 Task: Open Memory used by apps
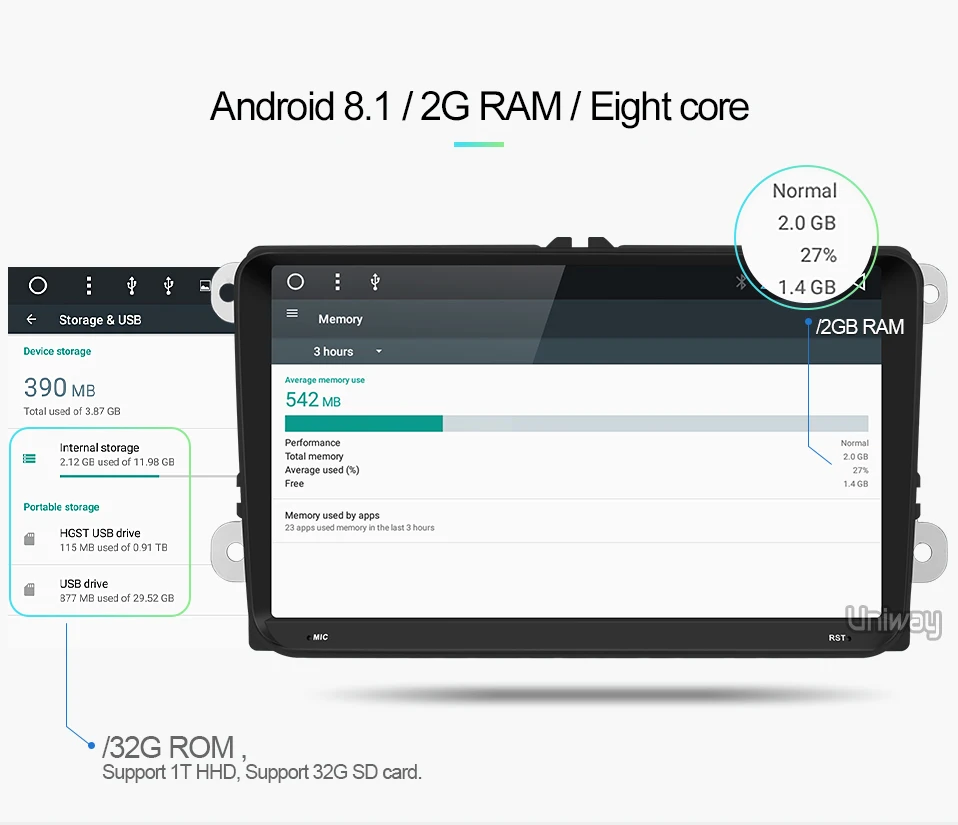point(576,521)
